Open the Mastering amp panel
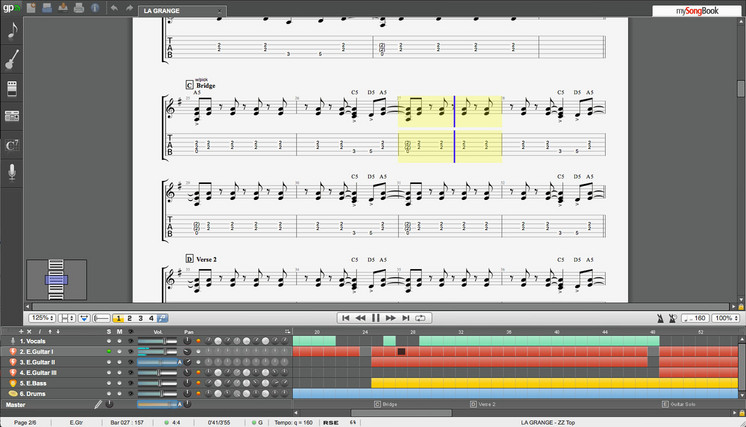The width and height of the screenshot is (746, 427). tap(12, 116)
